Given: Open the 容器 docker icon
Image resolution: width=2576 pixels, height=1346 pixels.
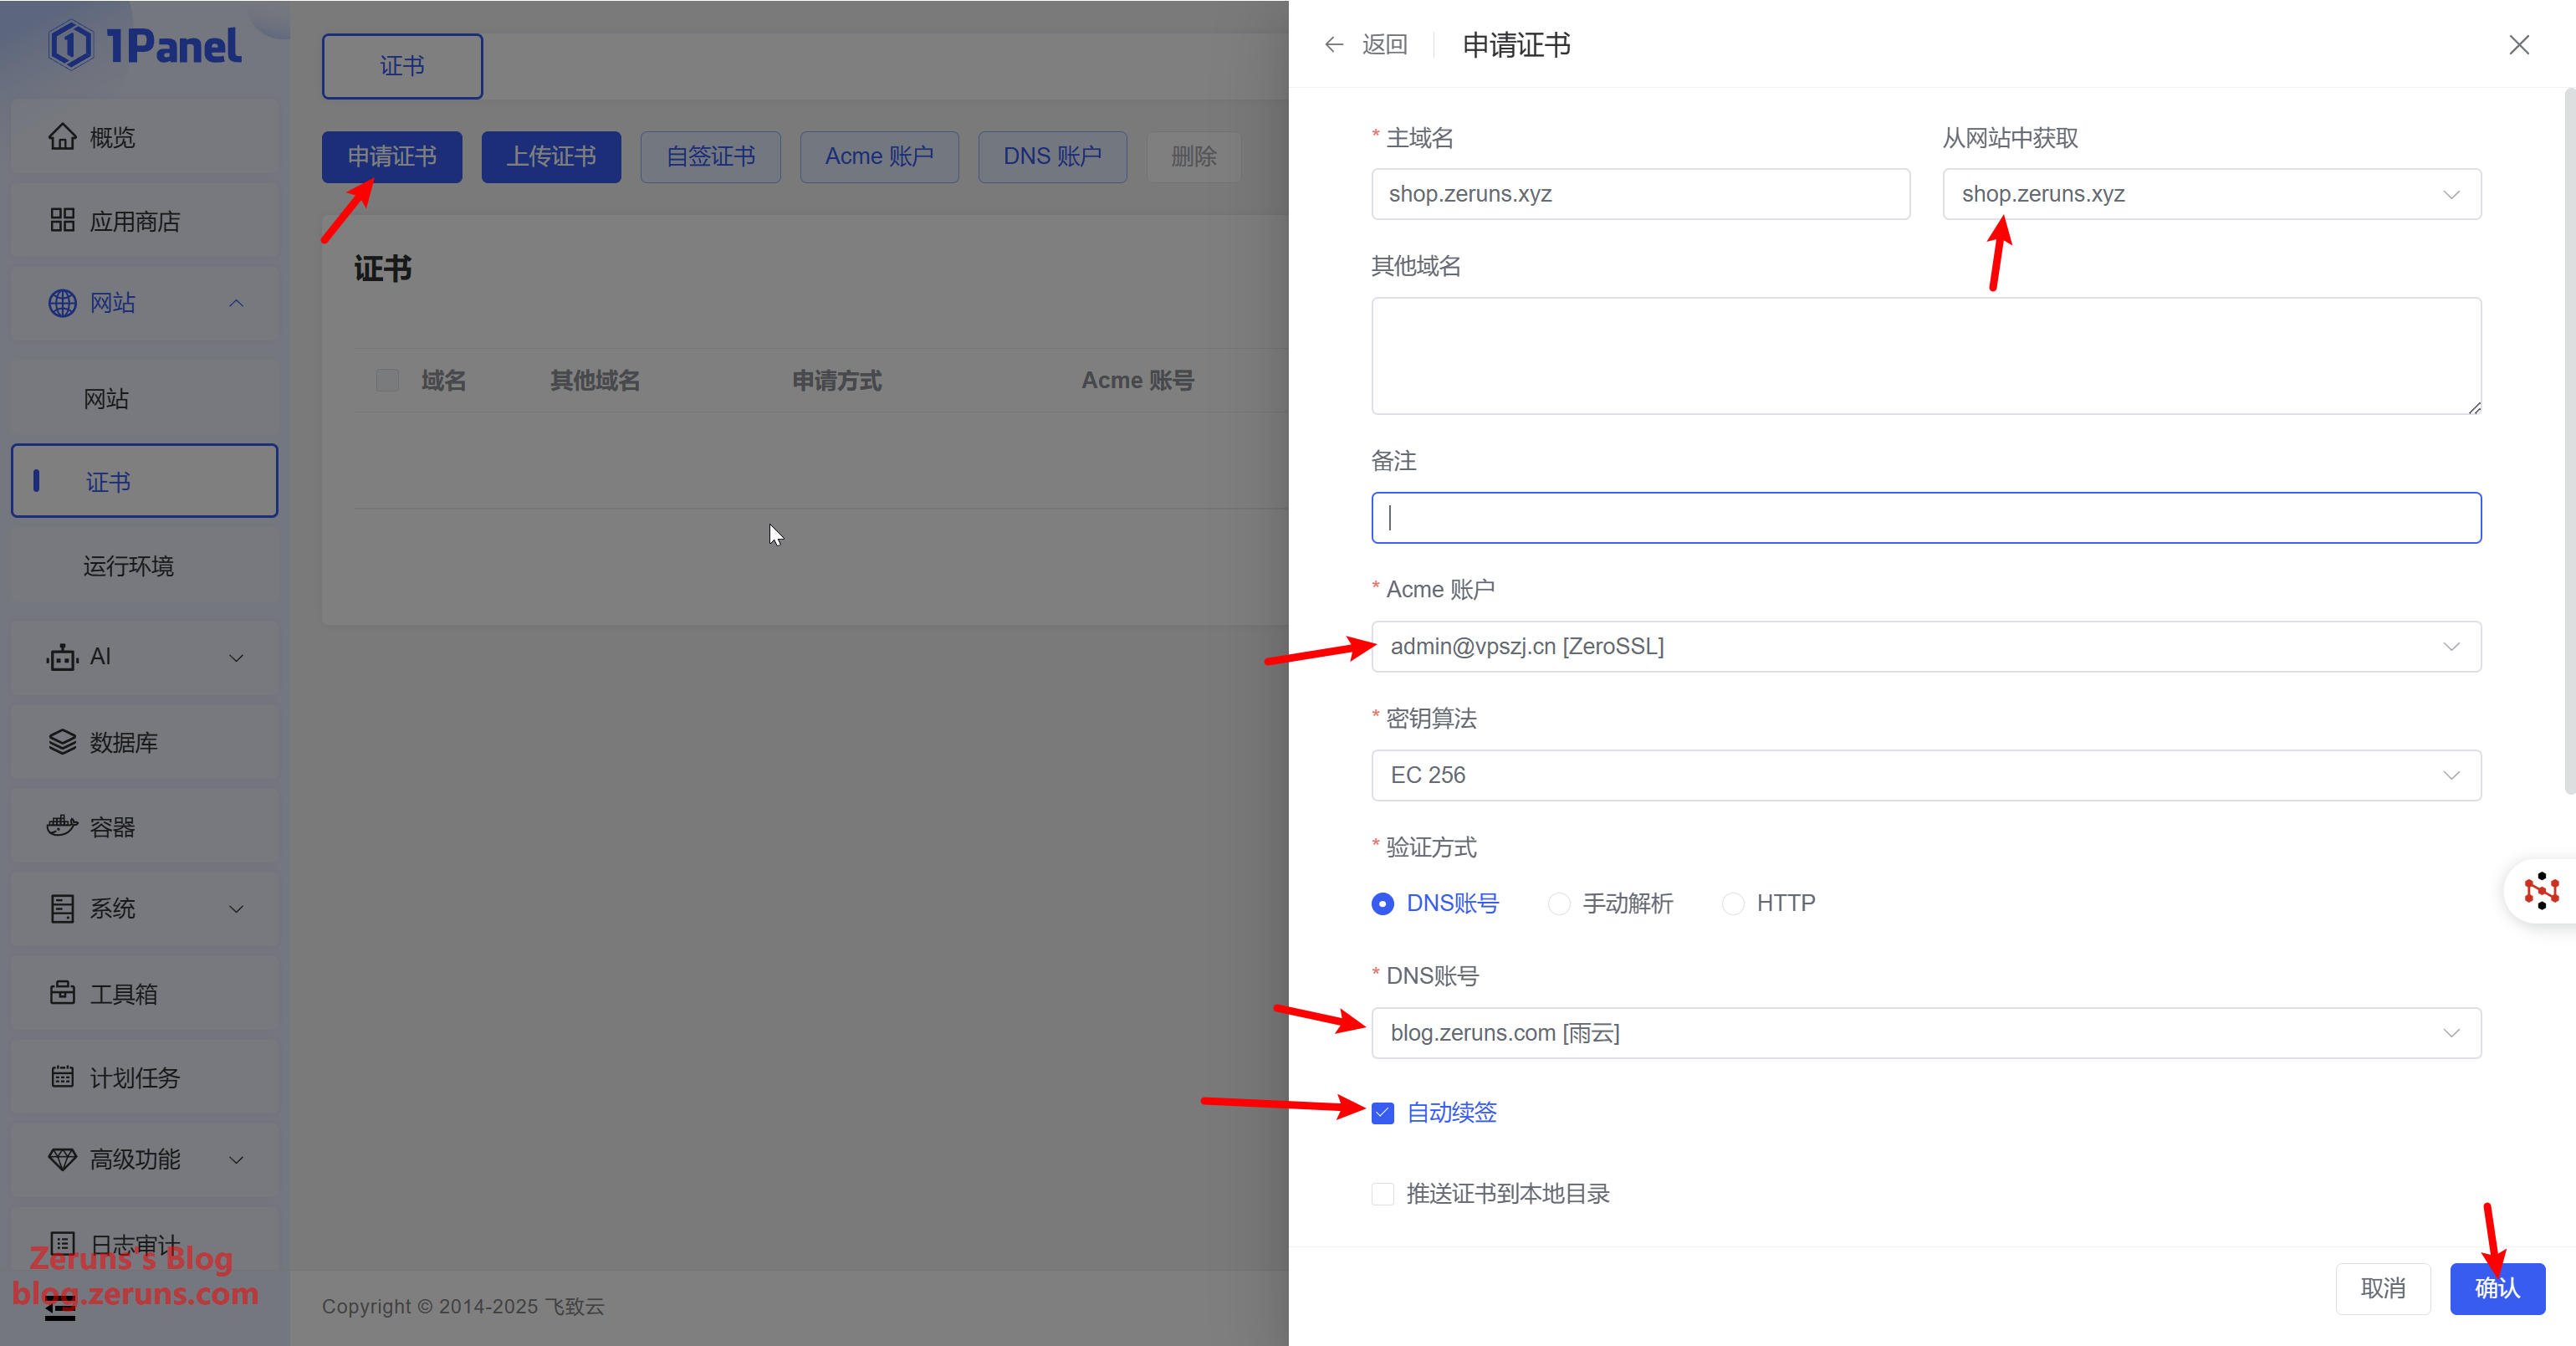Looking at the screenshot, I should click(62, 826).
